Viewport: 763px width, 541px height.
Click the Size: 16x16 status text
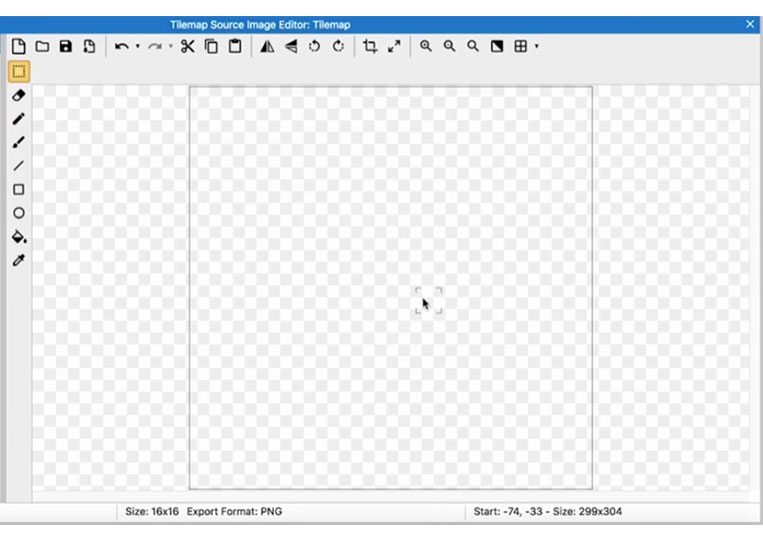pos(152,511)
